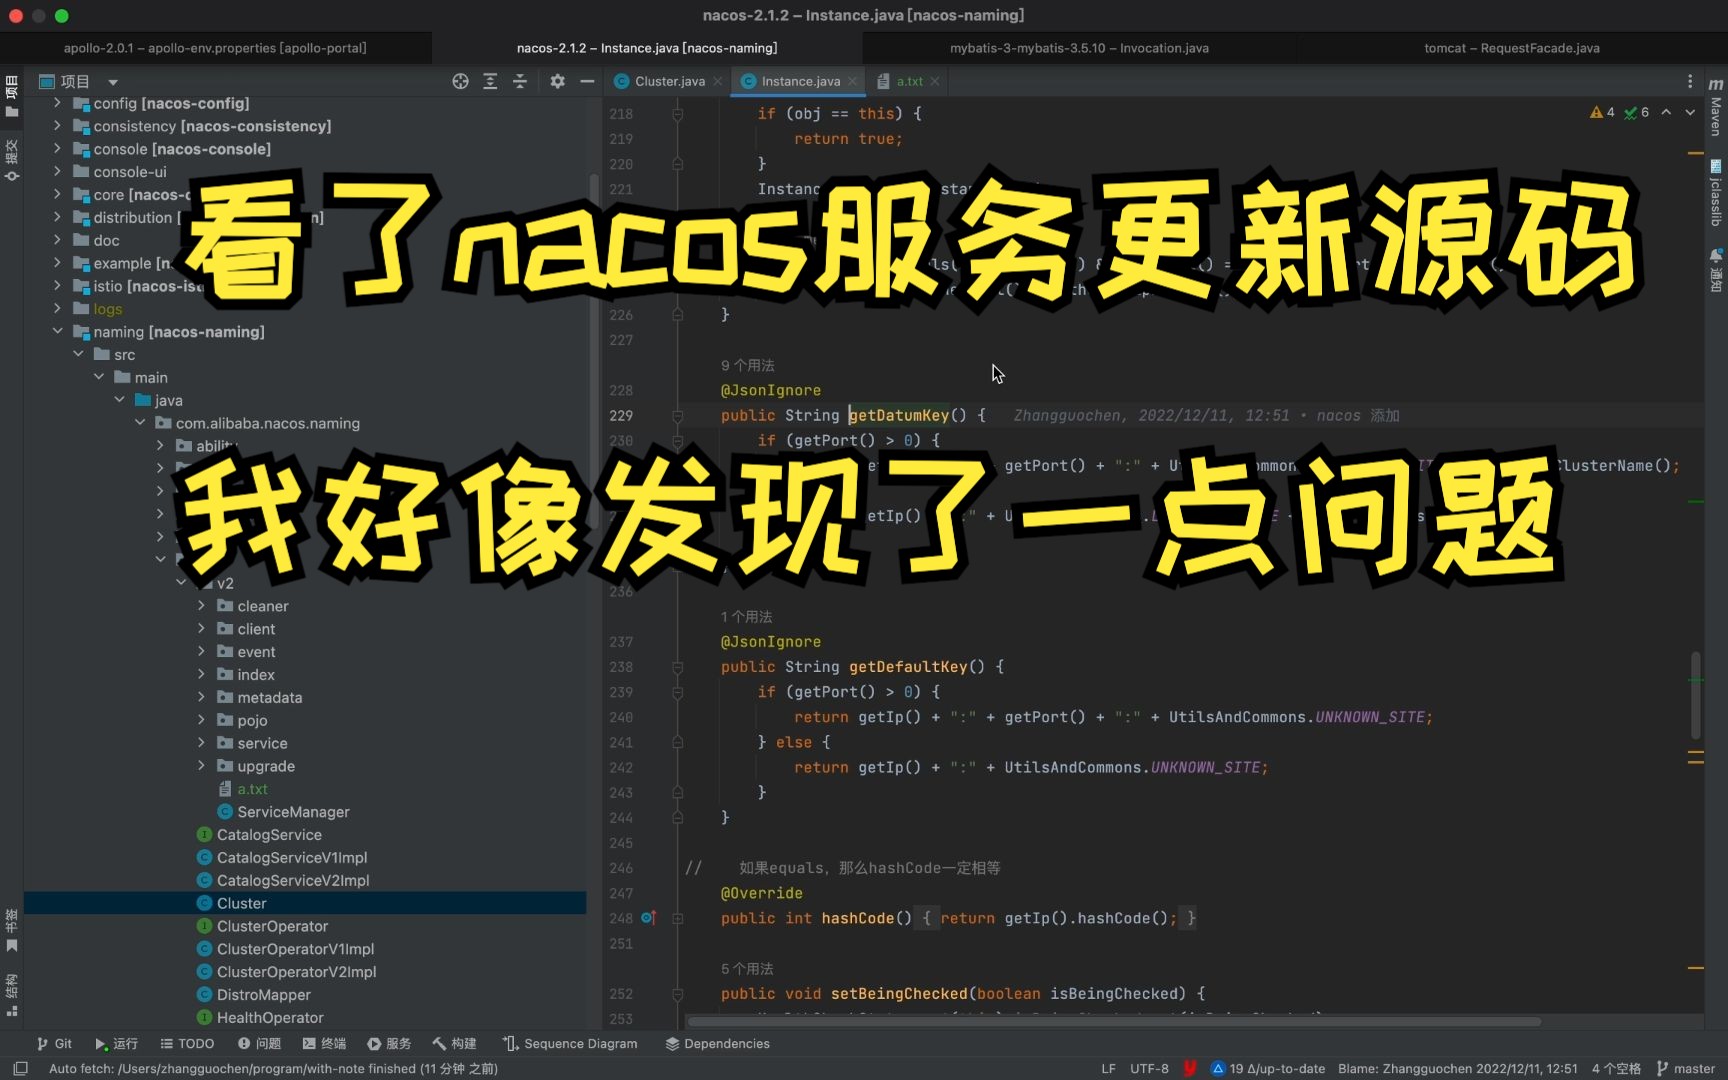1728x1080 pixels.
Task: Click the master git branch widget
Action: 1686,1068
